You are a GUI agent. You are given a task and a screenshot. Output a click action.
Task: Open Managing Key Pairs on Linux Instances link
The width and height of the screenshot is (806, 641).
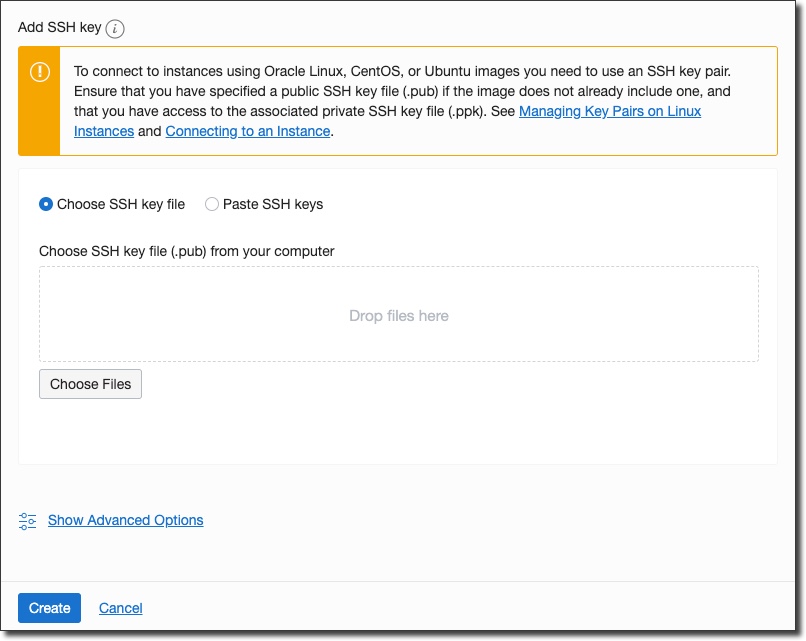click(609, 111)
